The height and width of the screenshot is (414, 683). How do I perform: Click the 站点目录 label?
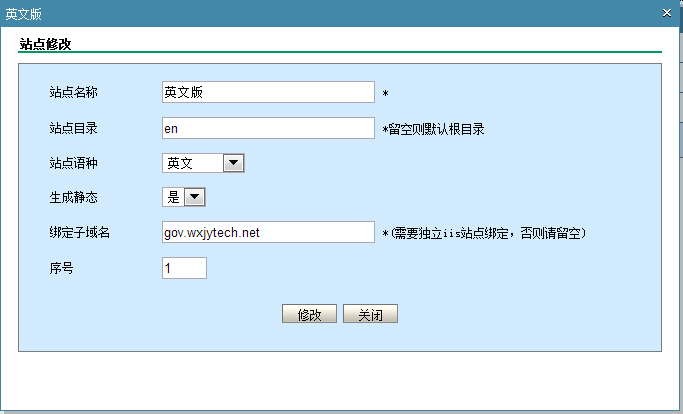click(x=73, y=128)
